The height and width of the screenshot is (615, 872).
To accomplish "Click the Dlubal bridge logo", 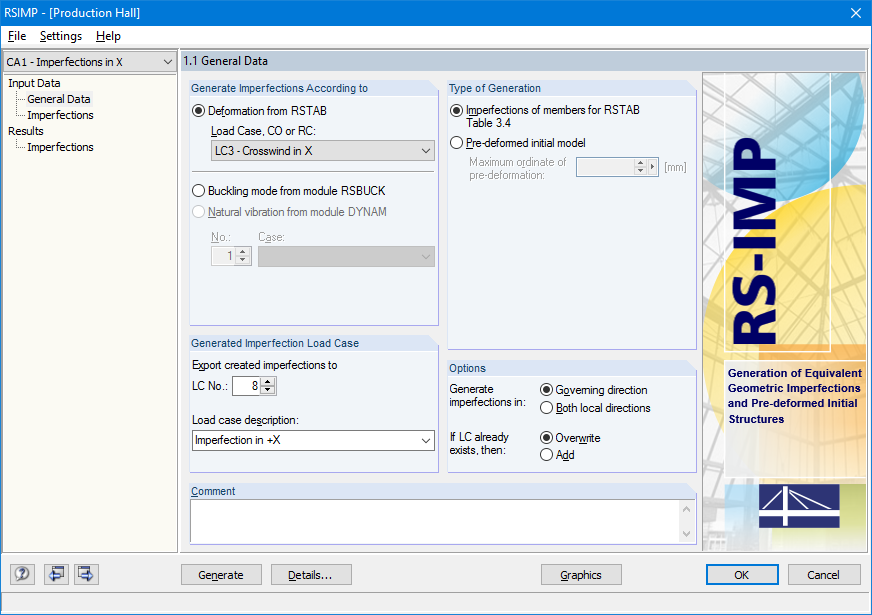I will pyautogui.click(x=799, y=505).
